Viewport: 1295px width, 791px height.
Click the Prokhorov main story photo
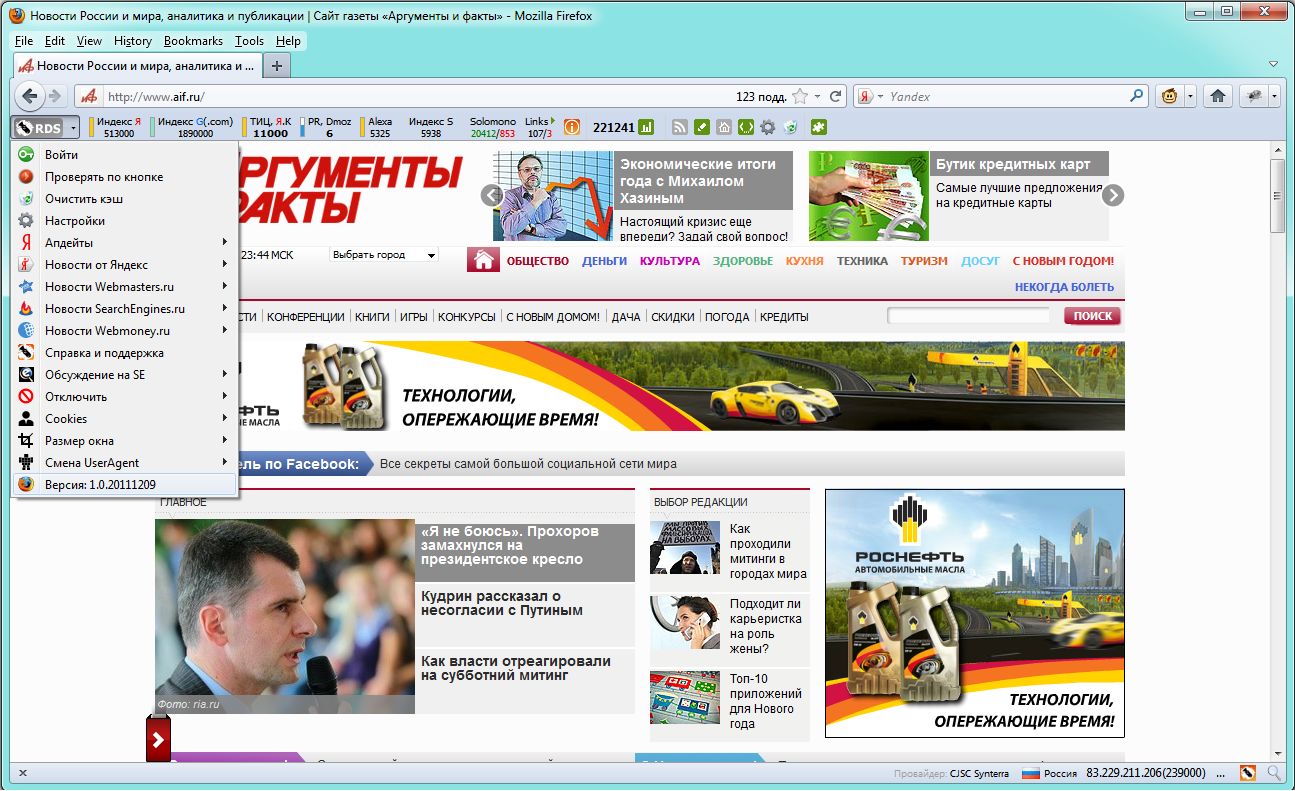285,616
